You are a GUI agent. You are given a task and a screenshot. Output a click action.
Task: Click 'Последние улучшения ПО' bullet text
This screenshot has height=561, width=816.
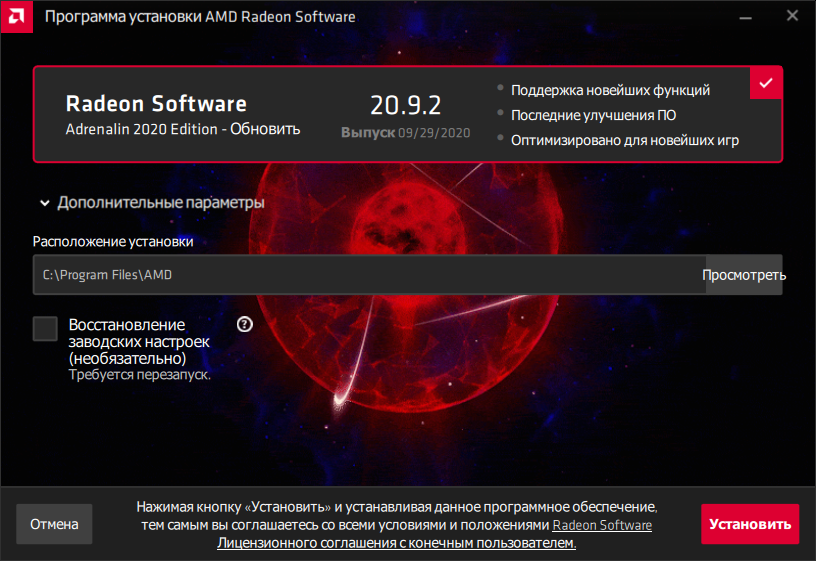[x=594, y=115]
